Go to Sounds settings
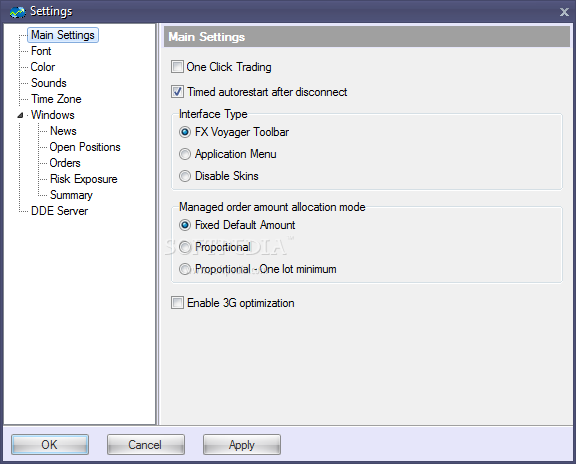This screenshot has width=576, height=464. (48, 83)
